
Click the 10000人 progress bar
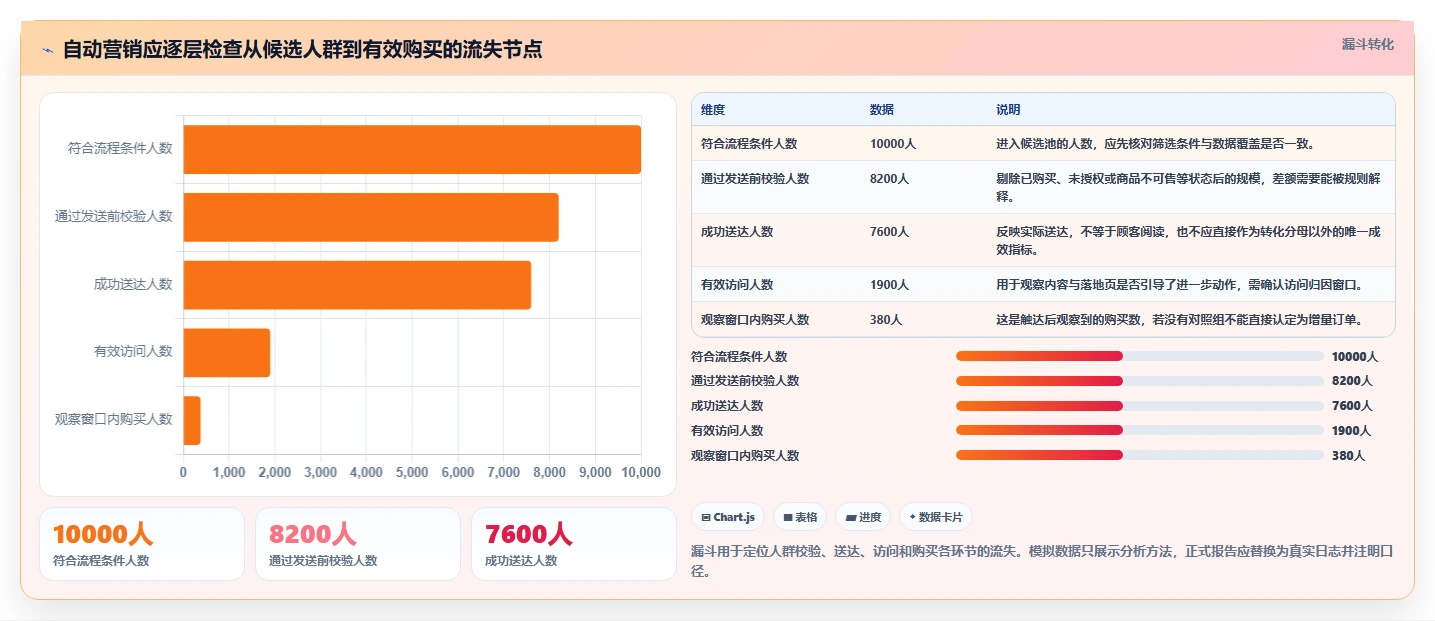[1140, 356]
